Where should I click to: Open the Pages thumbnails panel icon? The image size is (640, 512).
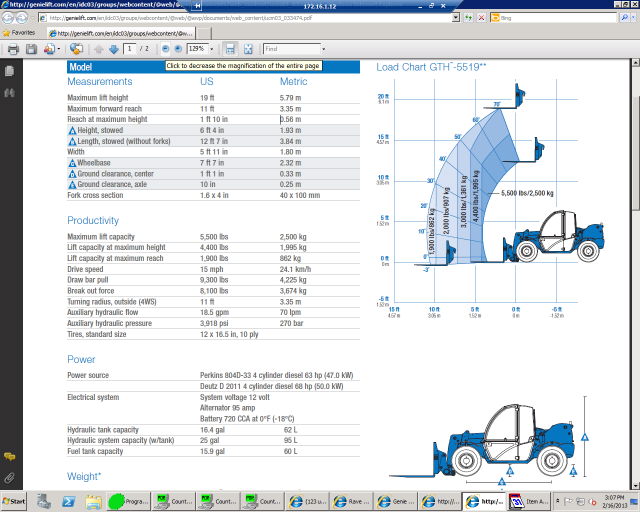coord(9,71)
